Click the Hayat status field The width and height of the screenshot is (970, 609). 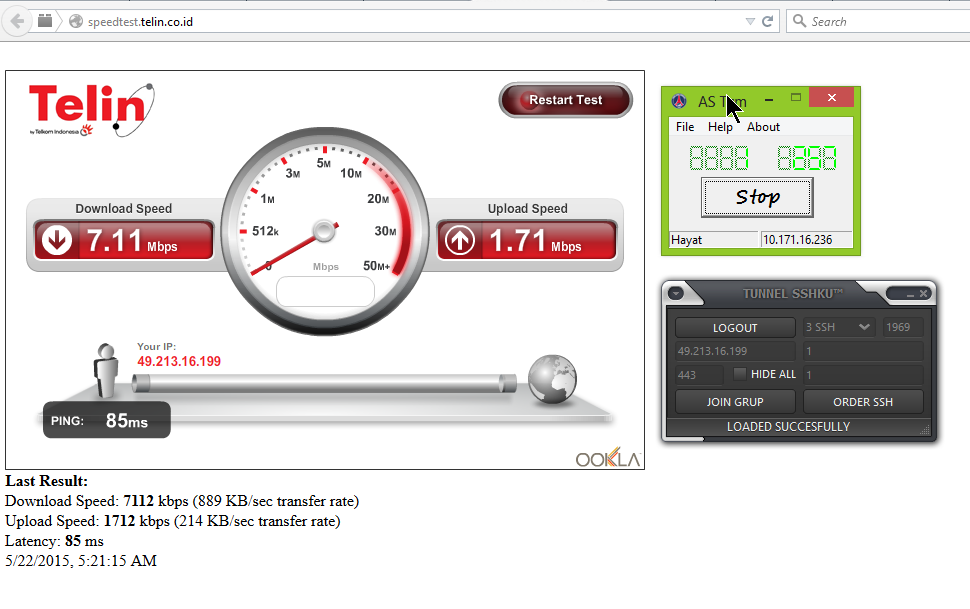[x=714, y=240]
